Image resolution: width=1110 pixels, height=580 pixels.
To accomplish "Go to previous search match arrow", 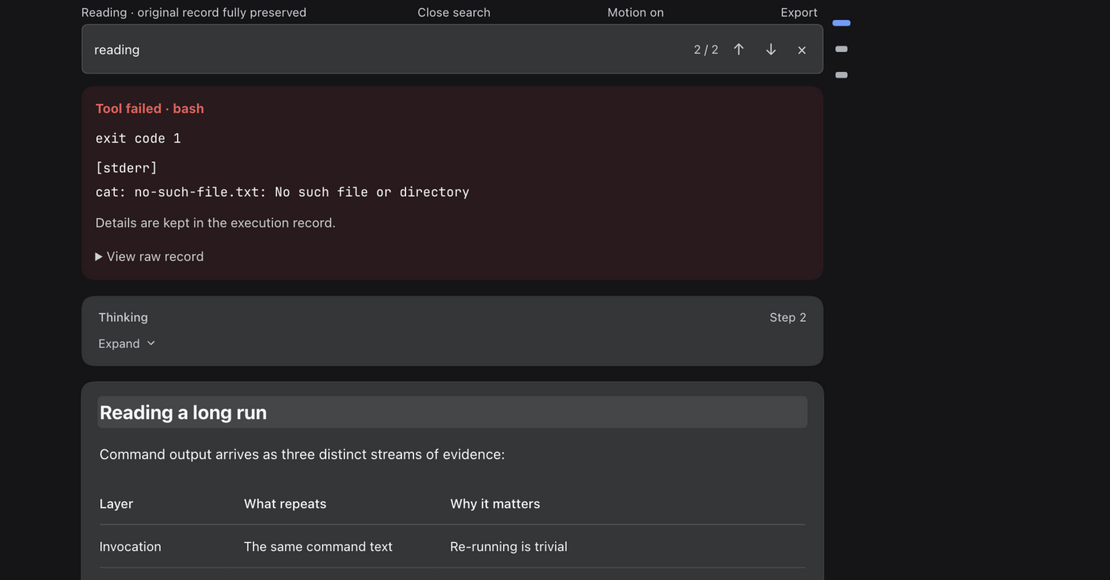I will pyautogui.click(x=738, y=50).
